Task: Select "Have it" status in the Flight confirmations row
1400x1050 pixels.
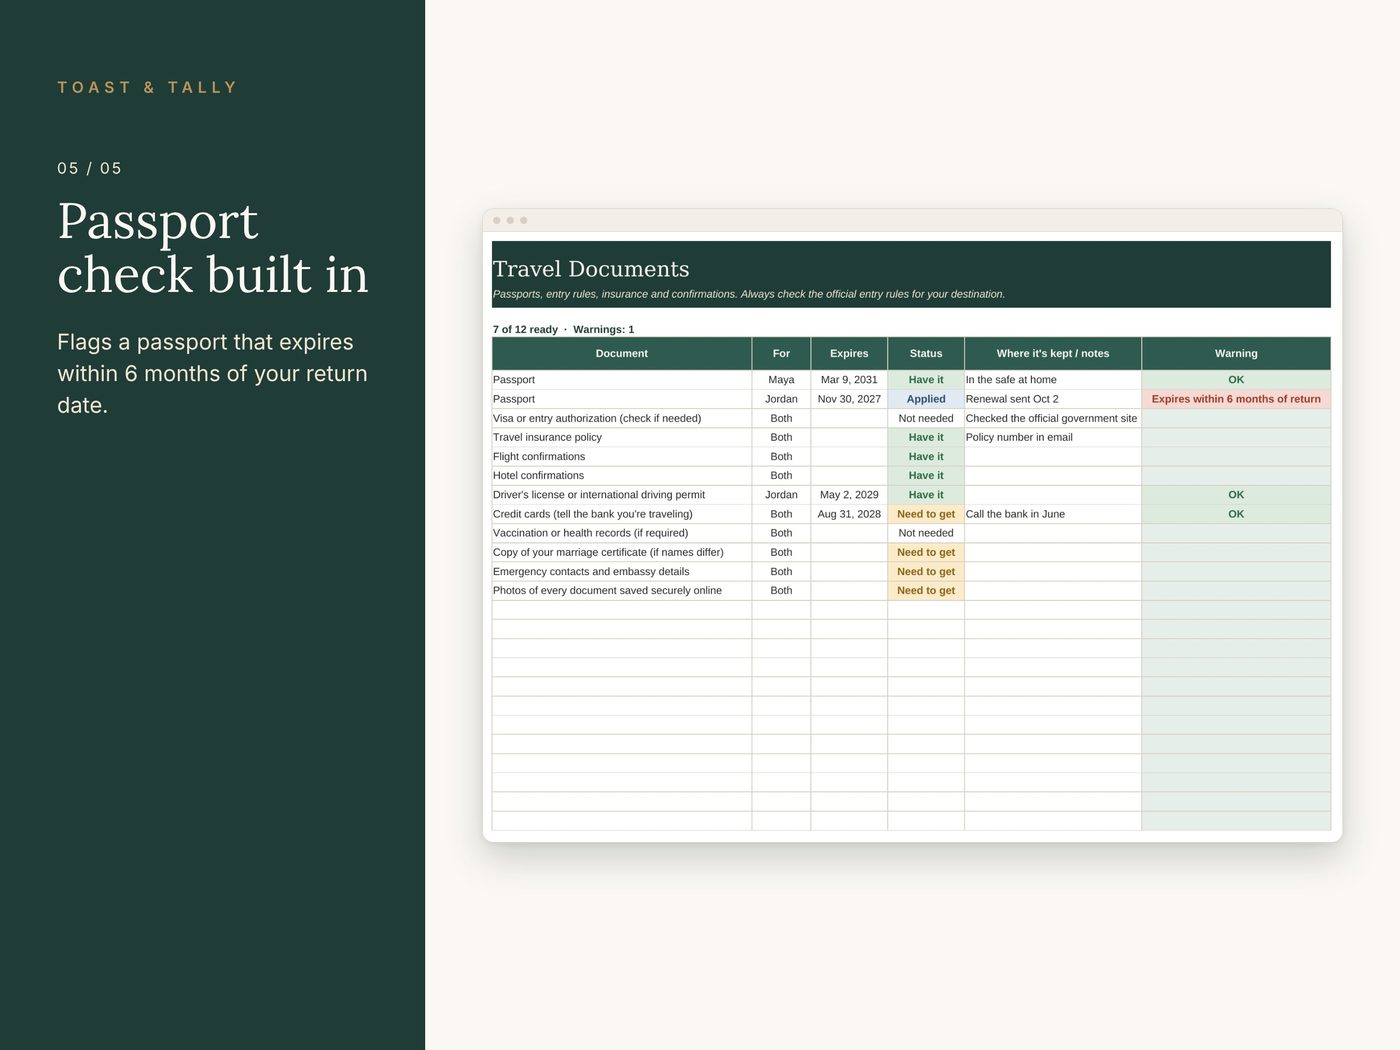Action: [x=926, y=456]
